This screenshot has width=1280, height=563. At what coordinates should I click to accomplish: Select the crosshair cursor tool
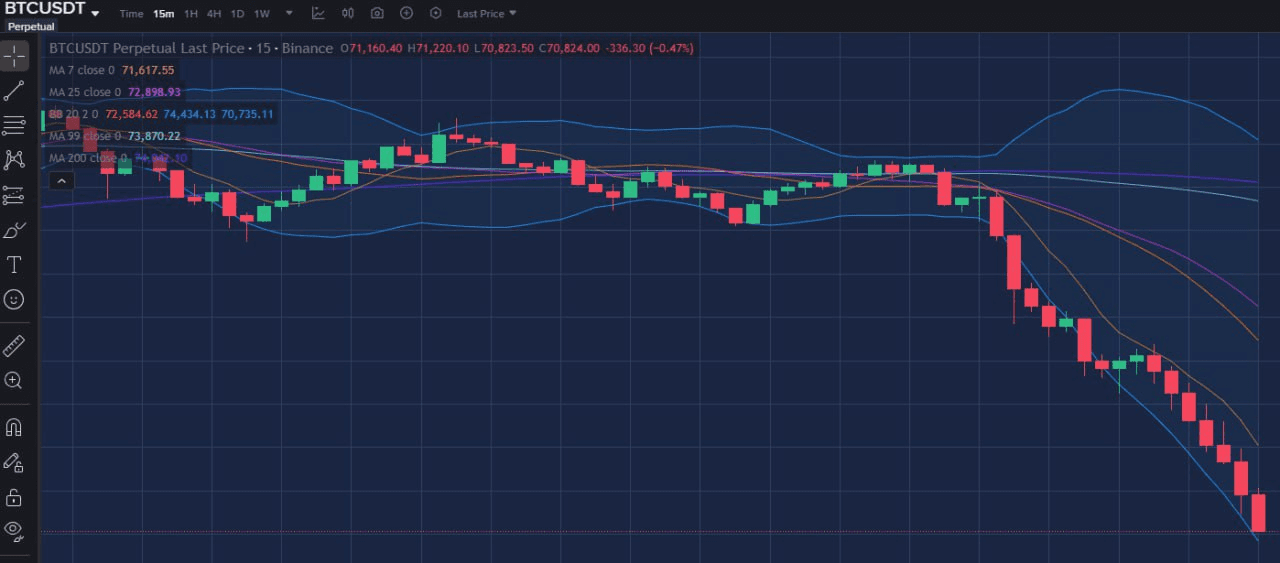[x=14, y=55]
